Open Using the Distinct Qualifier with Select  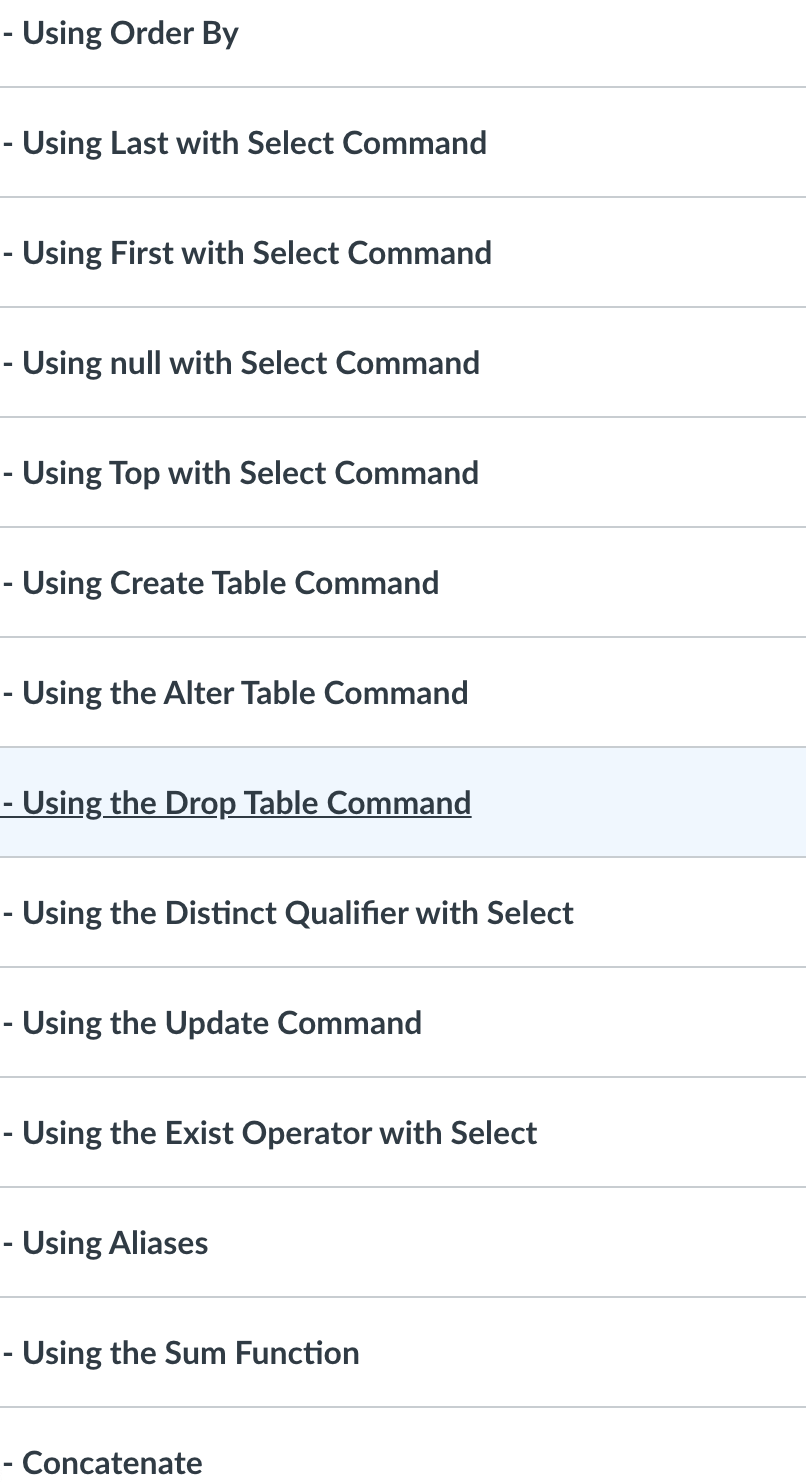[288, 913]
